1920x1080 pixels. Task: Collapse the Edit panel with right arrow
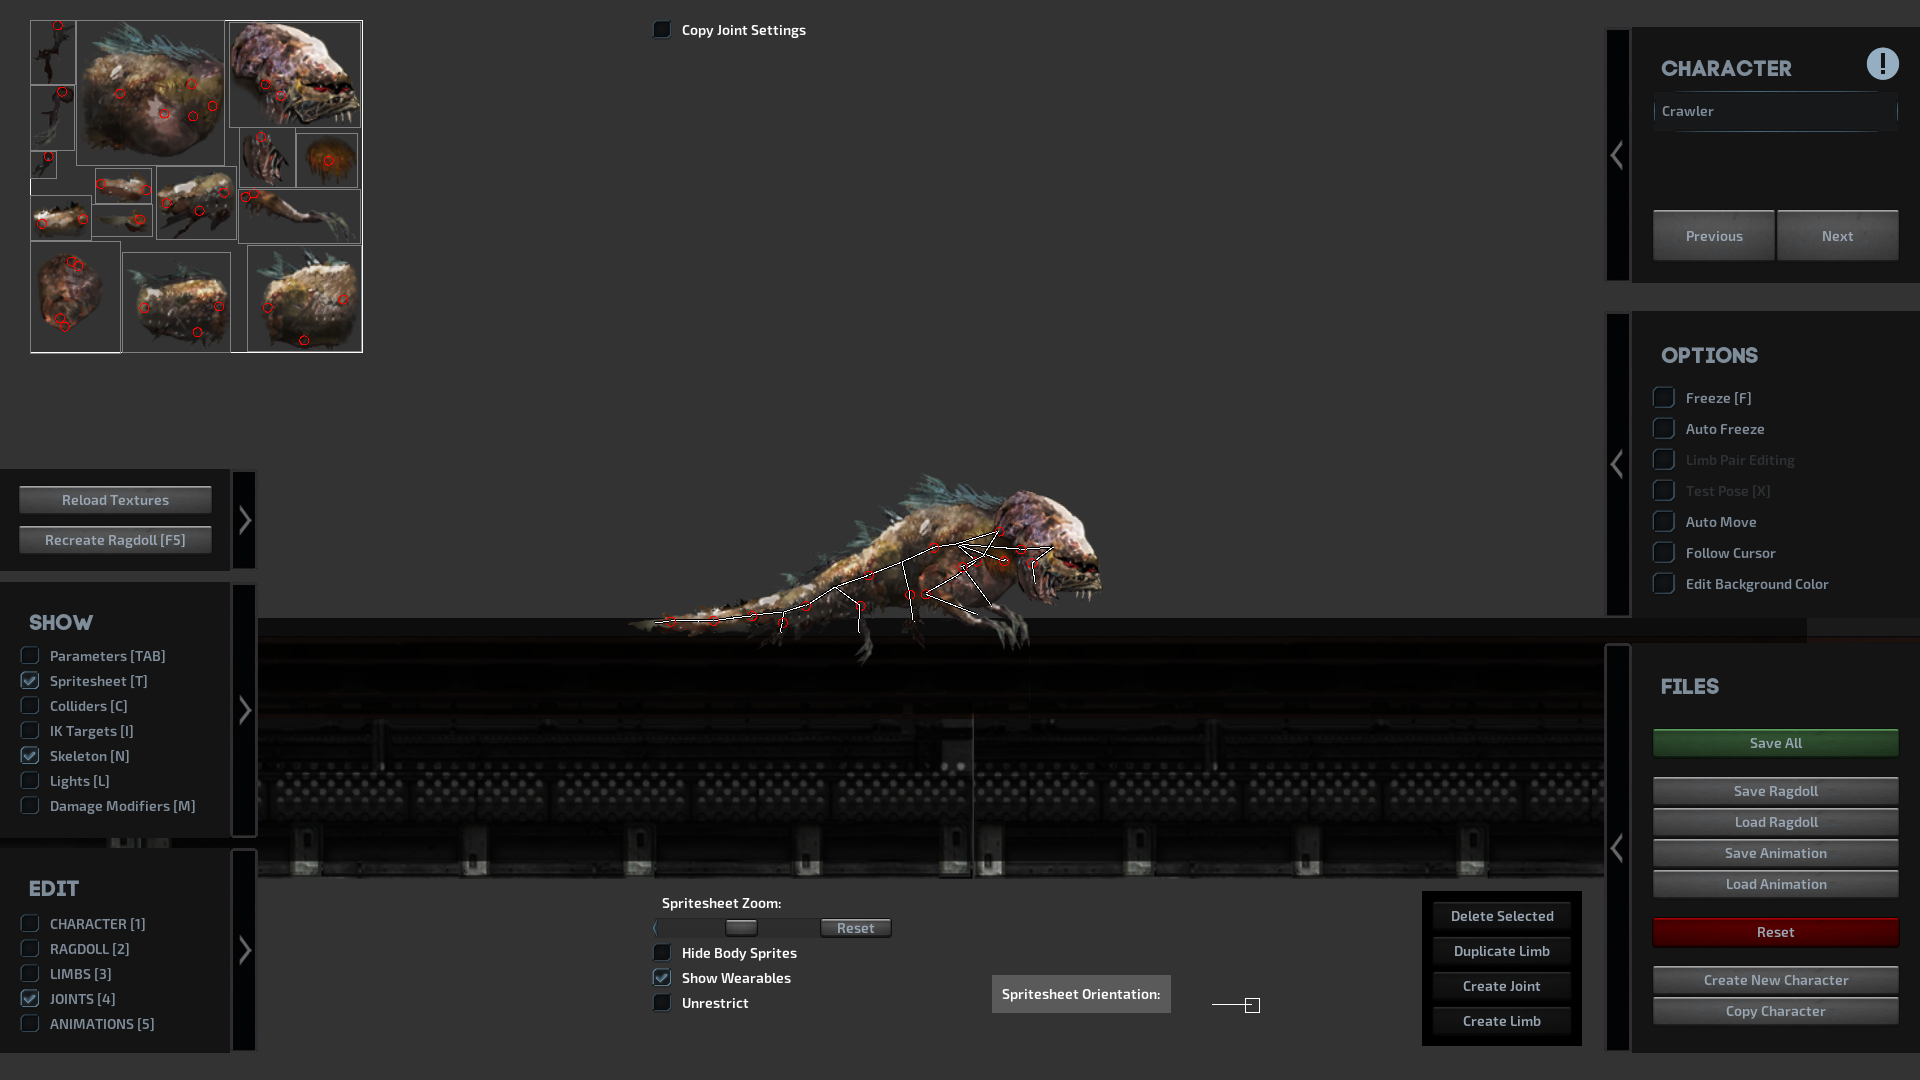click(x=245, y=950)
